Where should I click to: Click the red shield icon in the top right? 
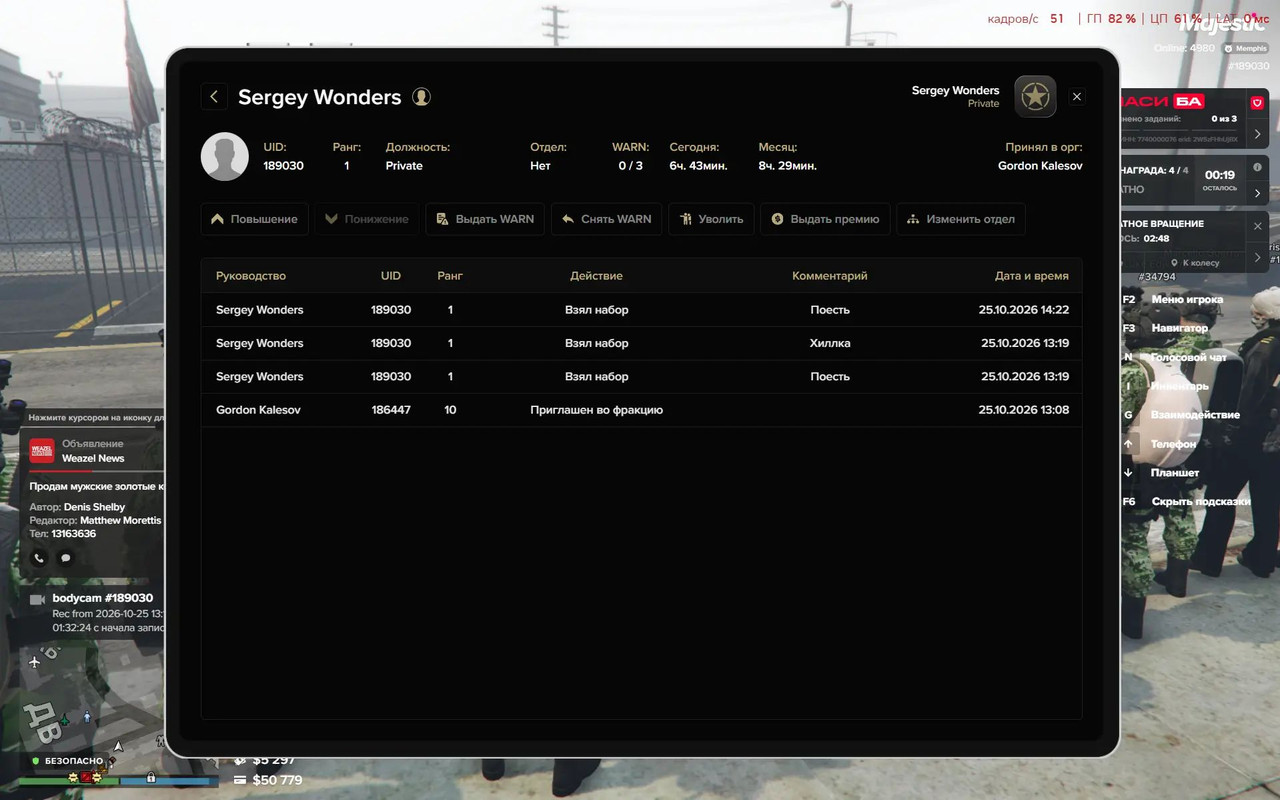(1257, 102)
